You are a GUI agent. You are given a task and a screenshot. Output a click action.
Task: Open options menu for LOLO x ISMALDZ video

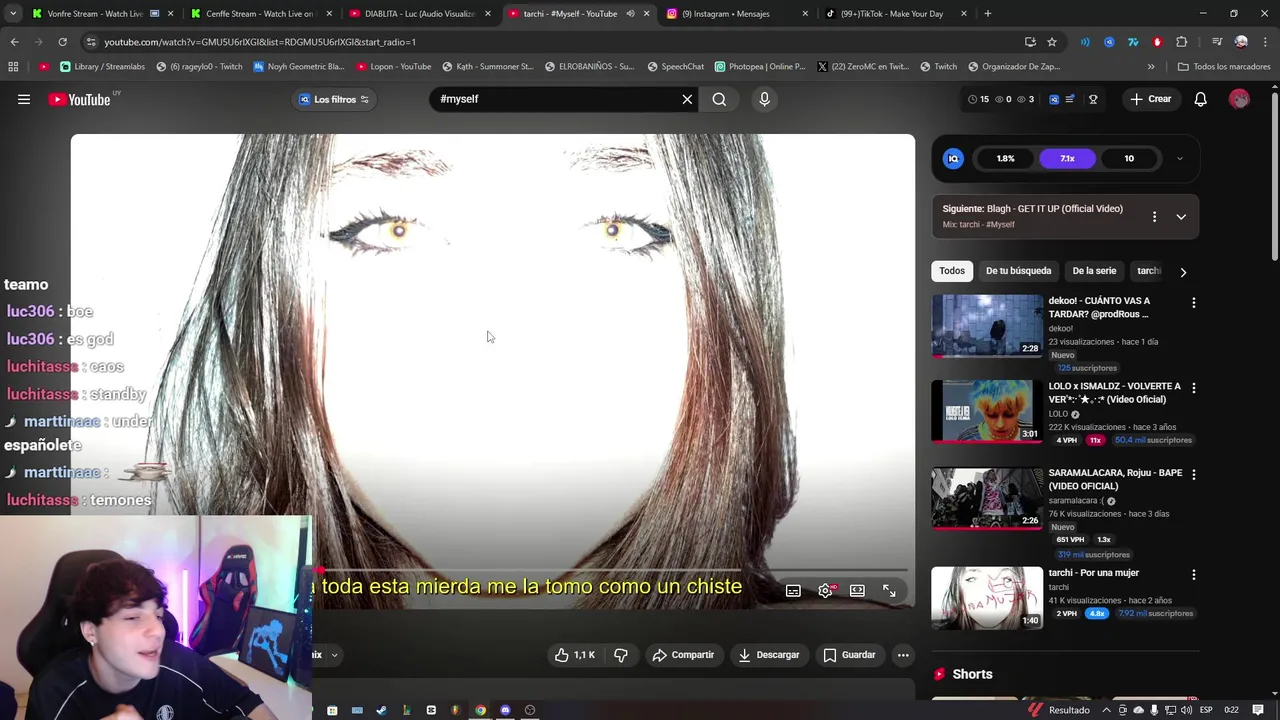1193,388
